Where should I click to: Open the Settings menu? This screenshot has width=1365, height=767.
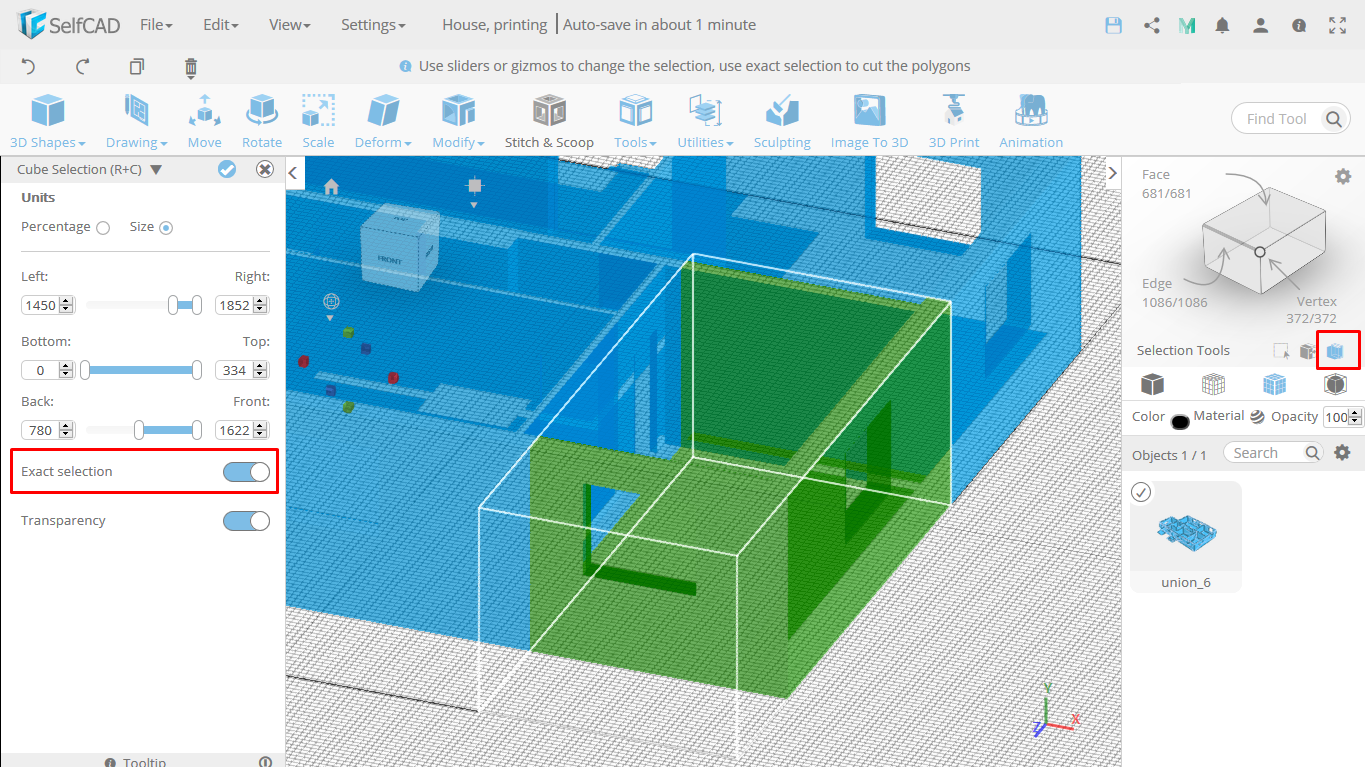(x=373, y=25)
